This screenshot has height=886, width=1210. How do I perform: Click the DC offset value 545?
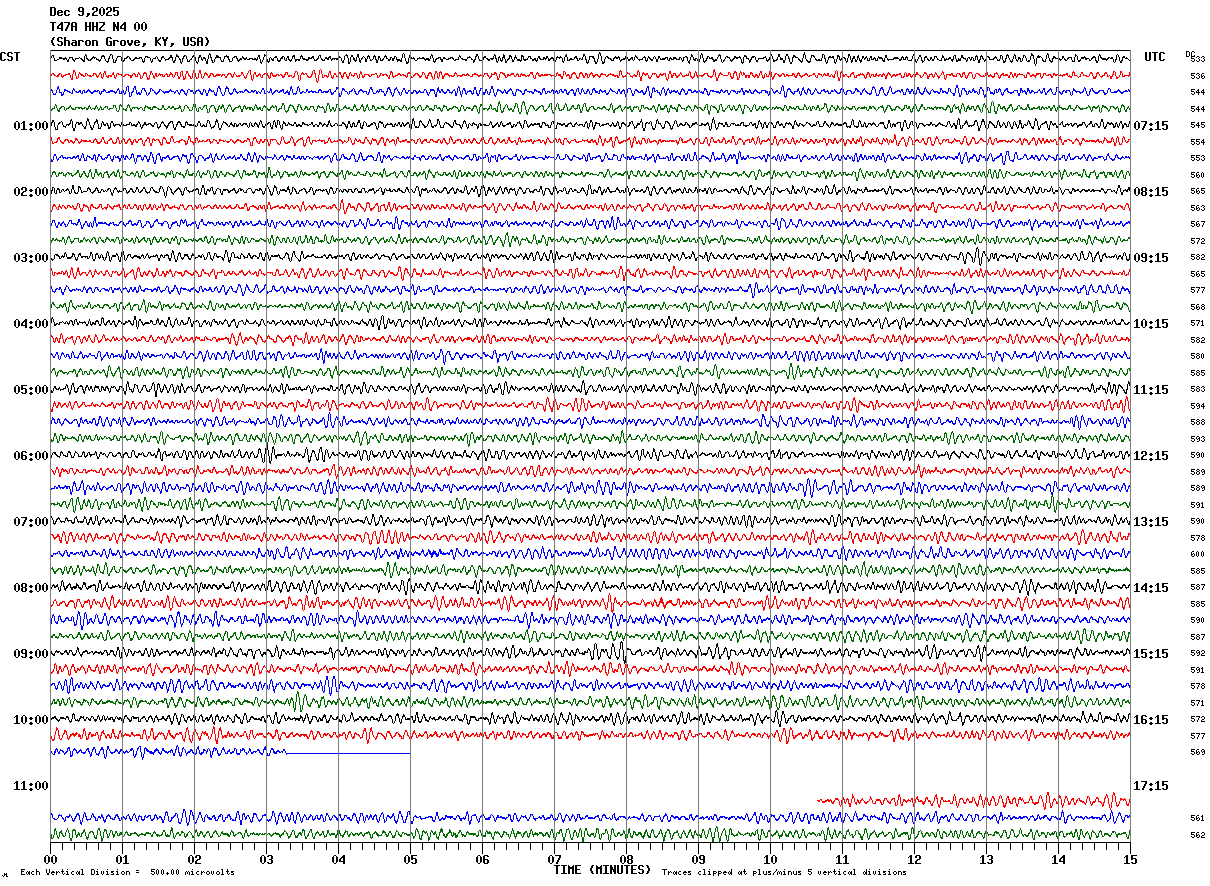1197,125
